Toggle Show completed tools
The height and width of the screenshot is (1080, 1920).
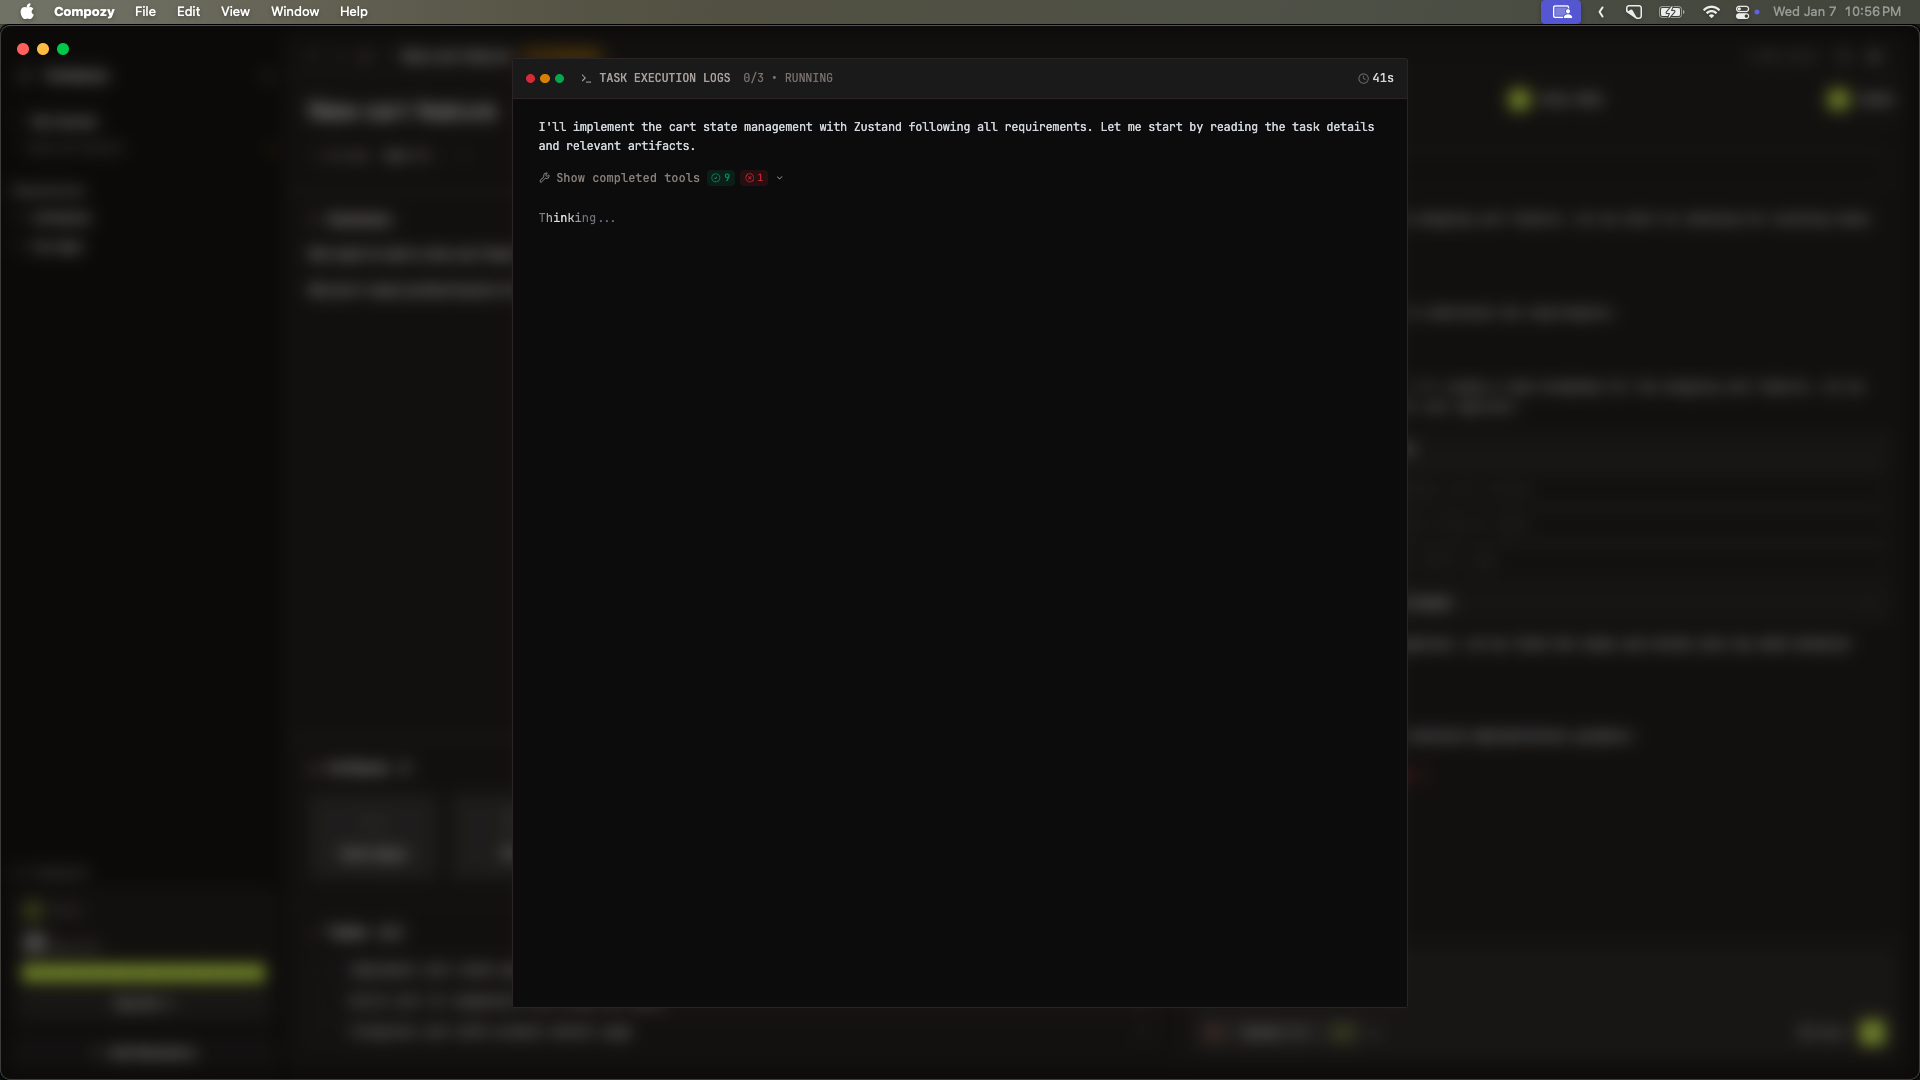[x=628, y=178]
